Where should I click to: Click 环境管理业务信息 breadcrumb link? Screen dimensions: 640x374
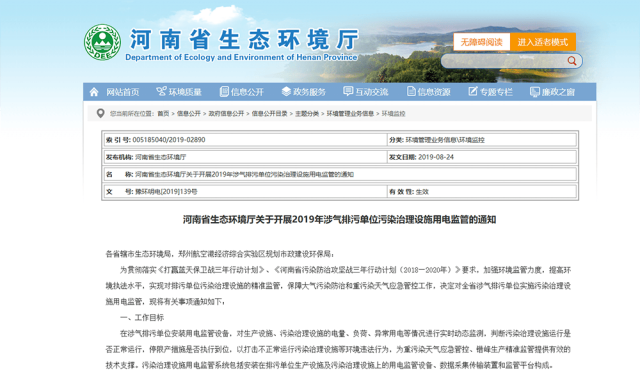350,114
